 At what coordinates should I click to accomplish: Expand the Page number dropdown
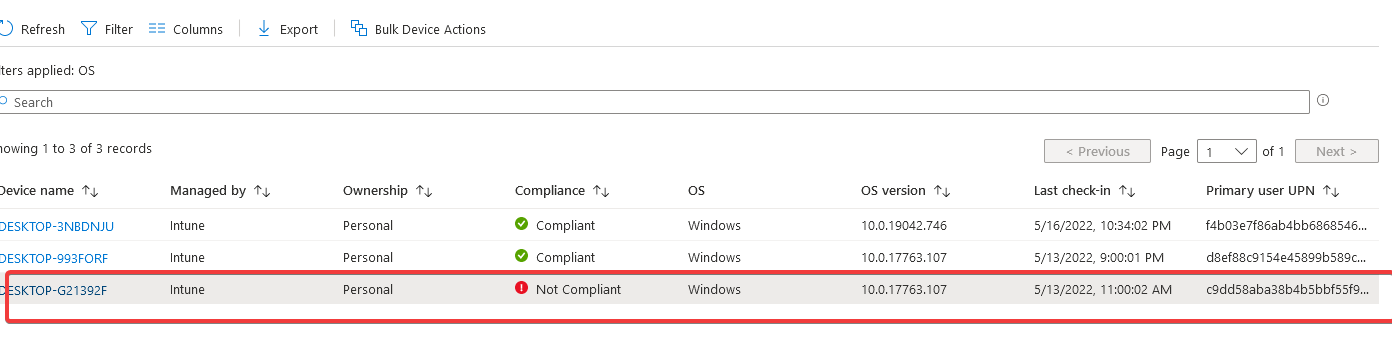tap(1227, 151)
